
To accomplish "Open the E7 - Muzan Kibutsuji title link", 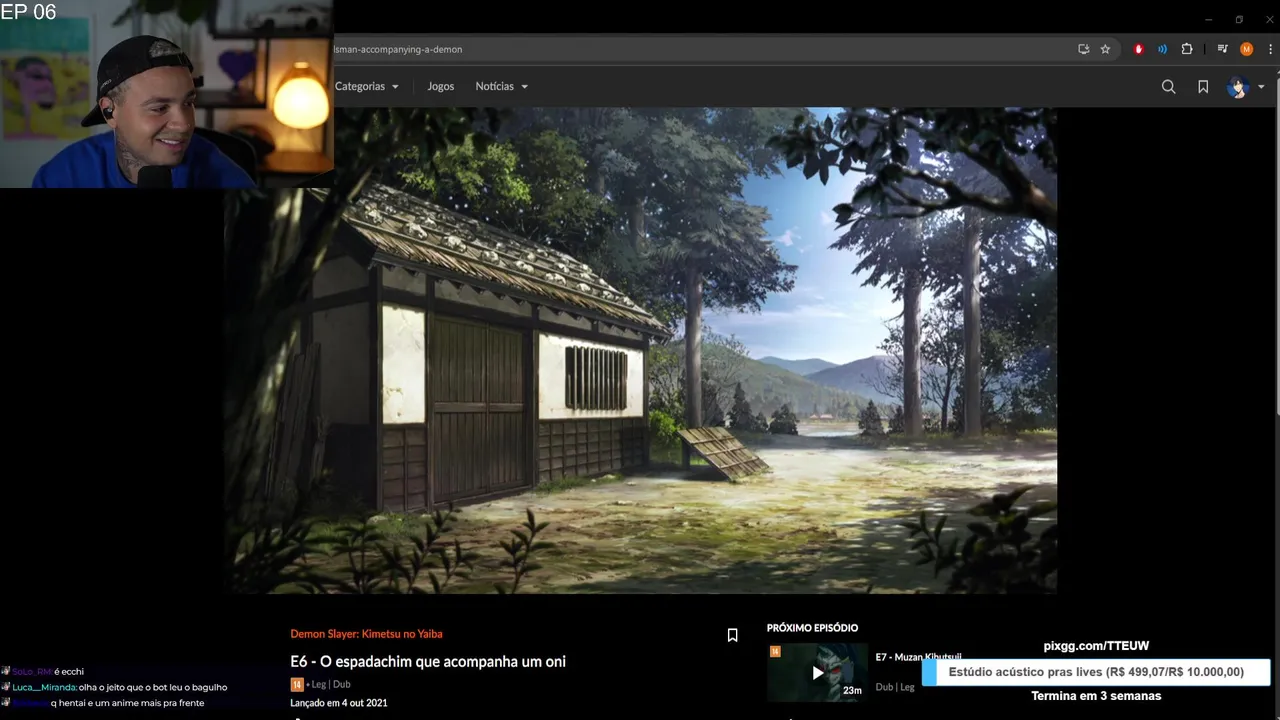I will (x=918, y=657).
